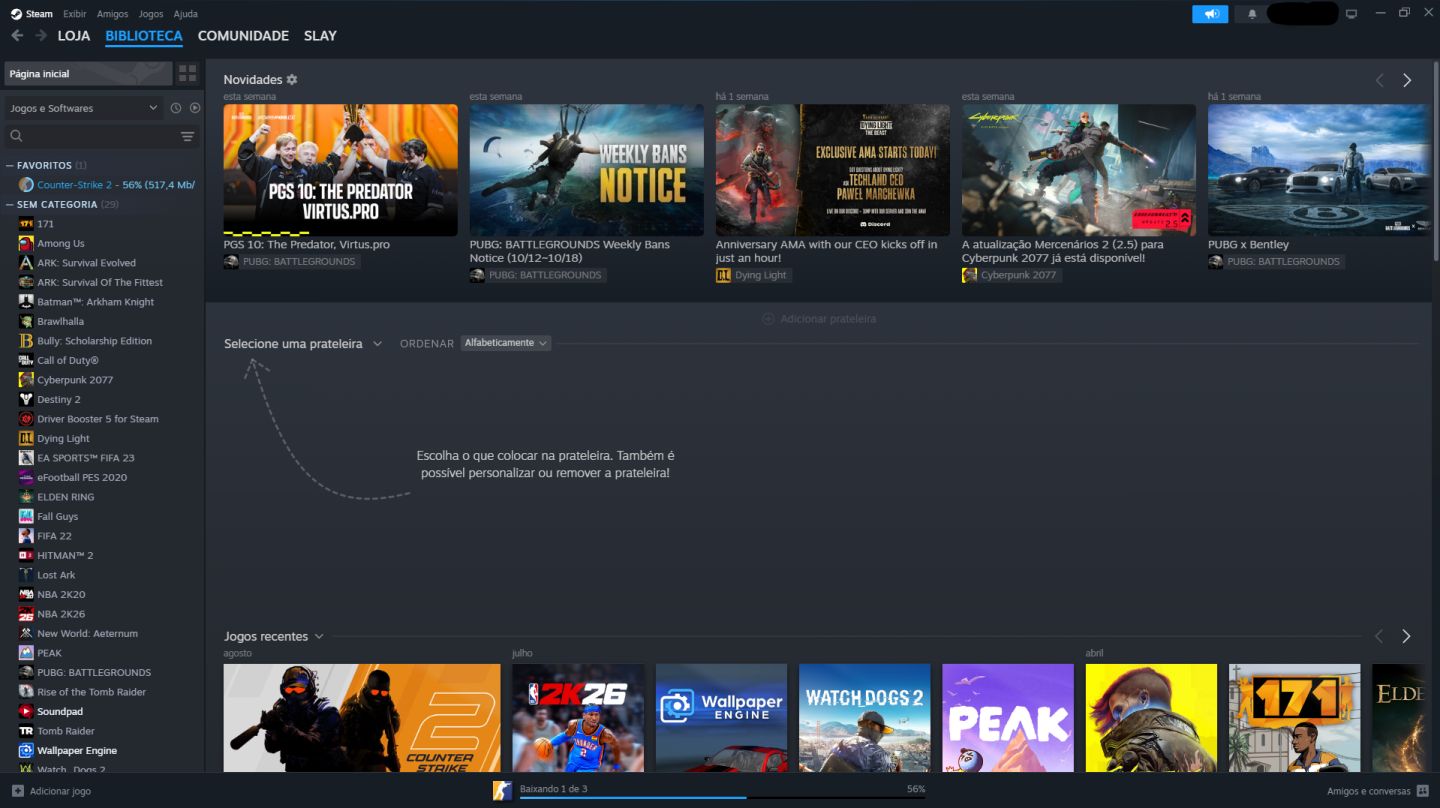The width and height of the screenshot is (1440, 808).
Task: Toggle the ready-to-play filter icon
Action: [195, 108]
